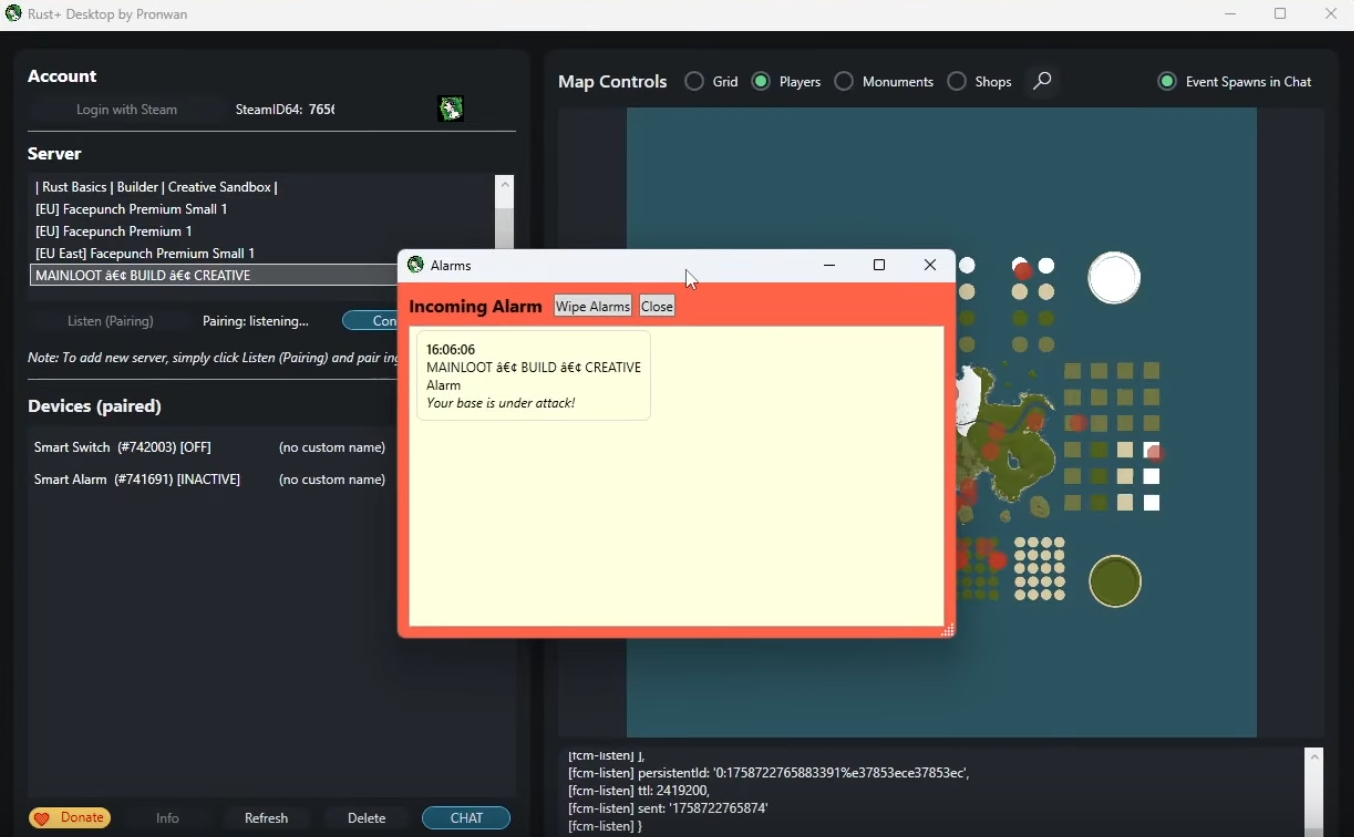
Task: Close the Alarms window with X
Action: click(x=930, y=265)
